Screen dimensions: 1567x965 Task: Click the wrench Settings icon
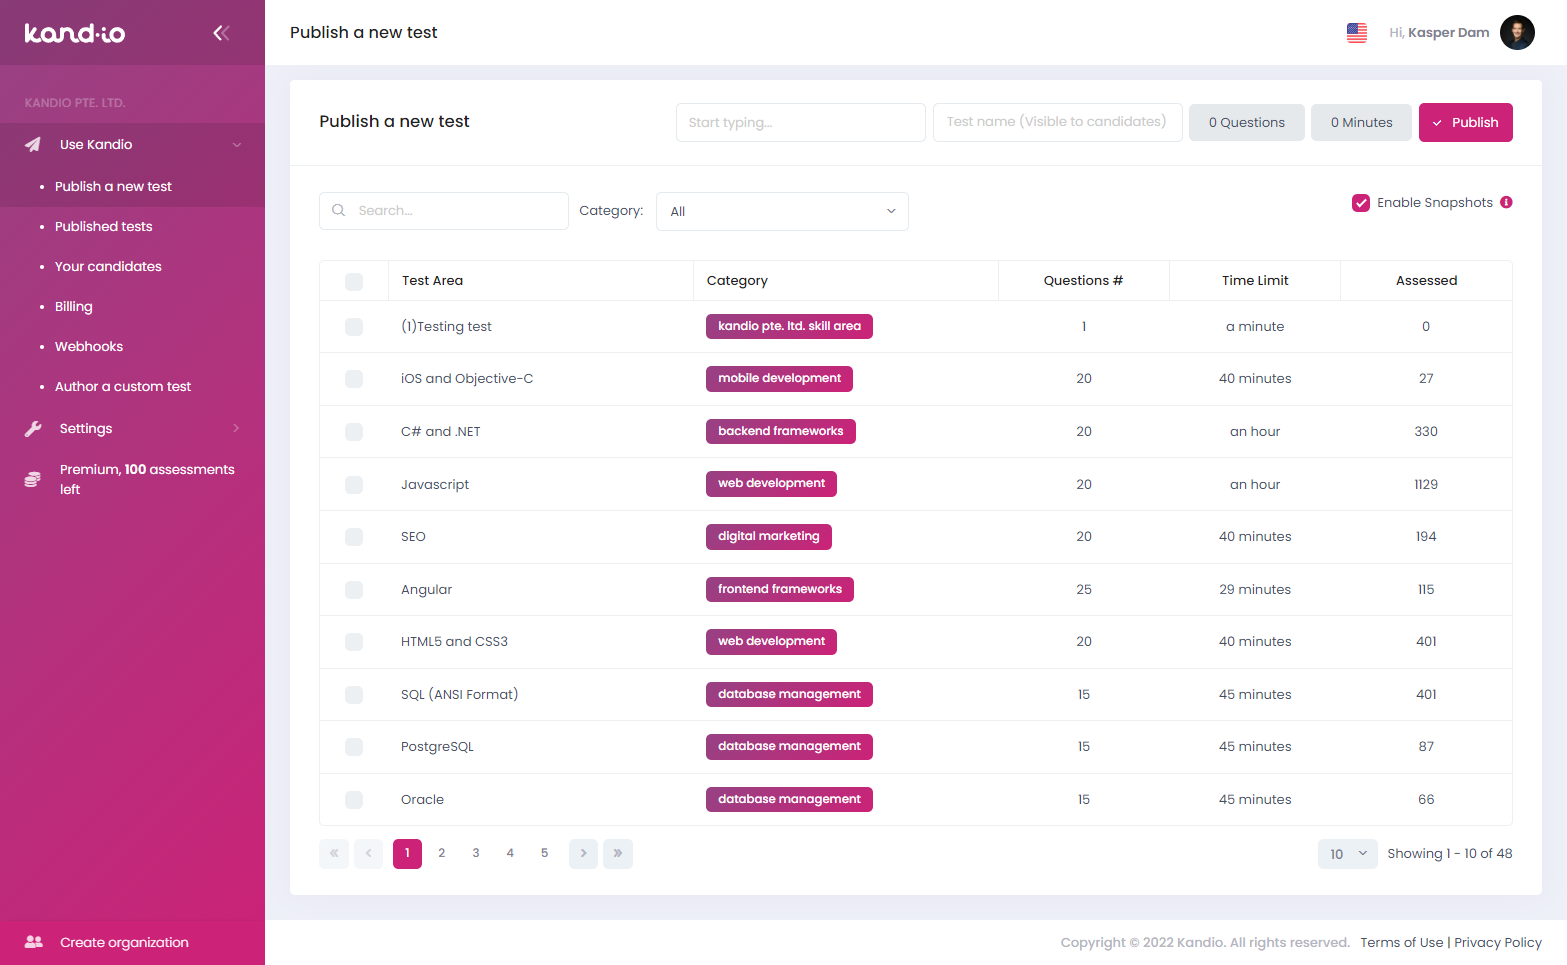click(x=33, y=429)
